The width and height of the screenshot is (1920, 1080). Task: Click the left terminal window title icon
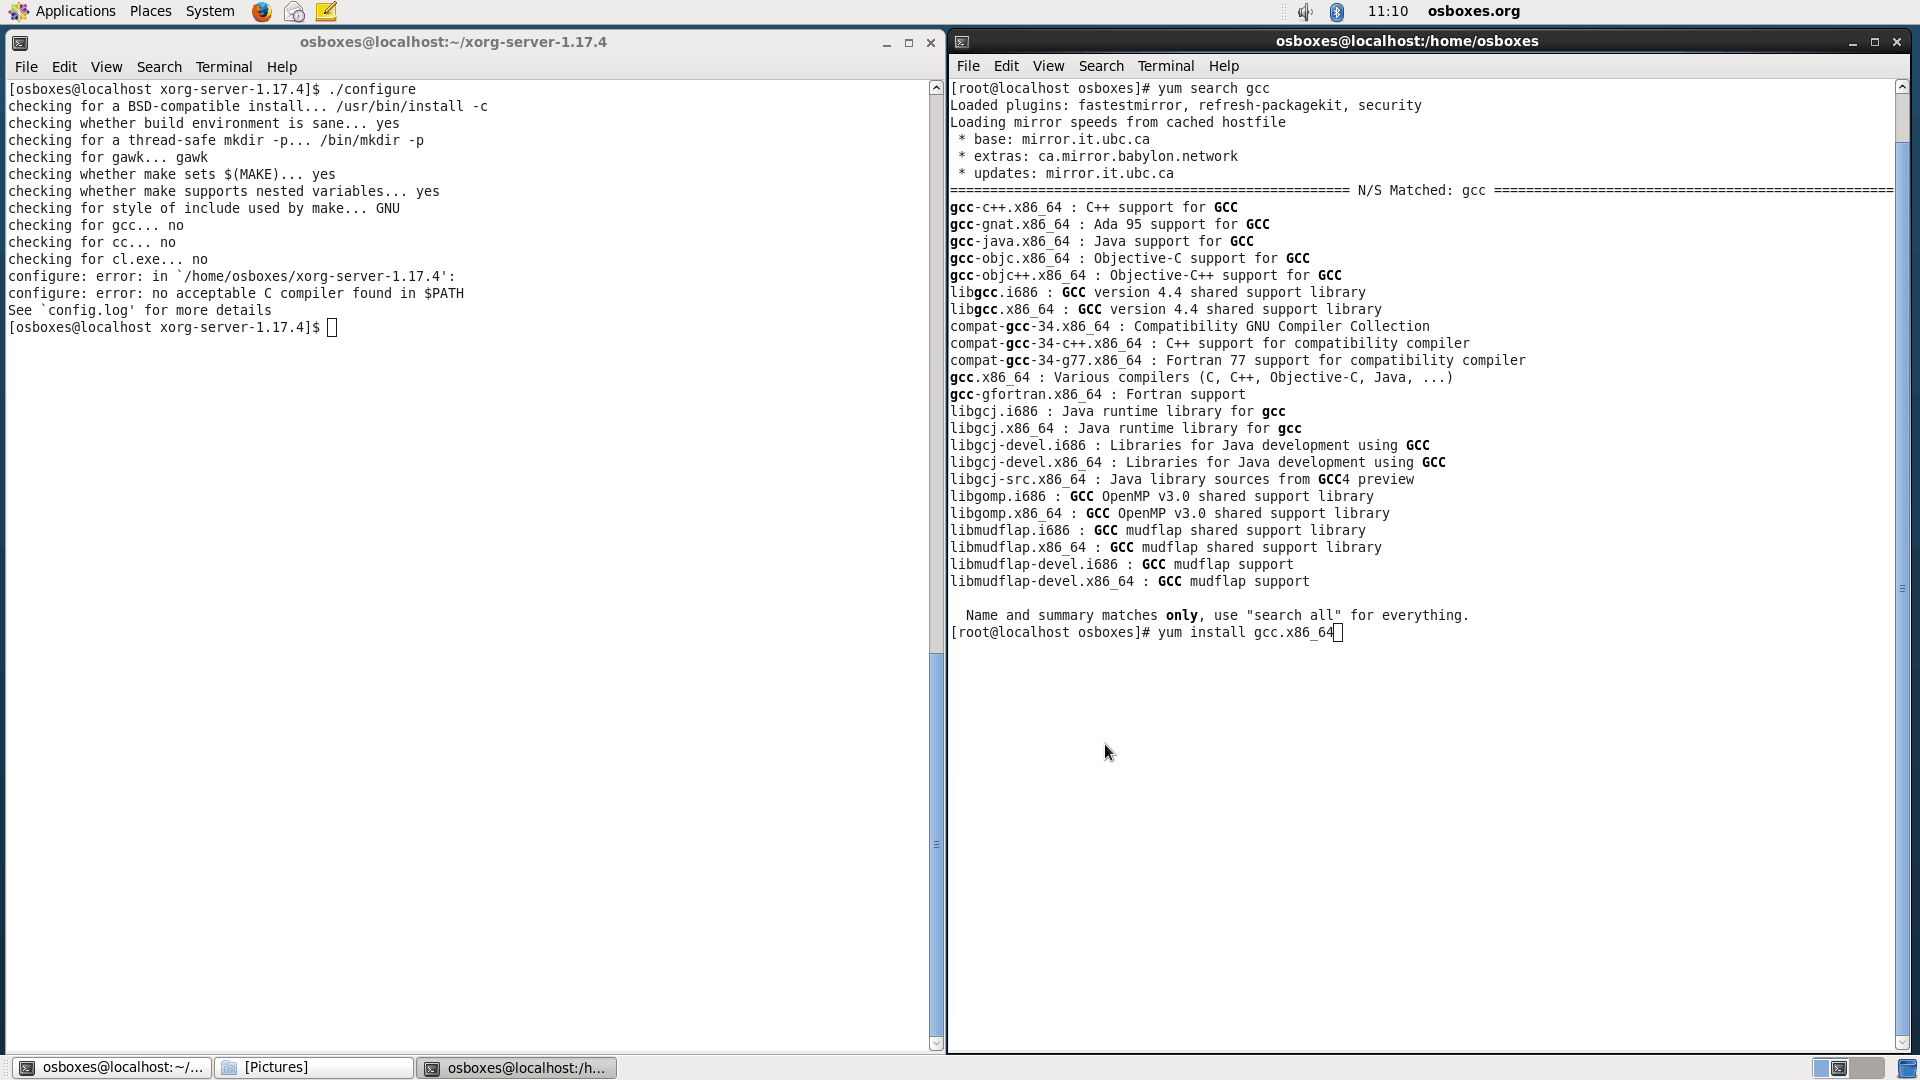(20, 43)
